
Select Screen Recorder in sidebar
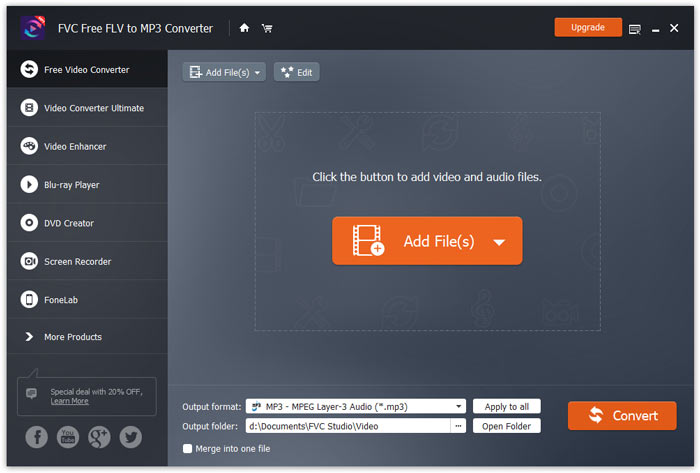point(77,261)
